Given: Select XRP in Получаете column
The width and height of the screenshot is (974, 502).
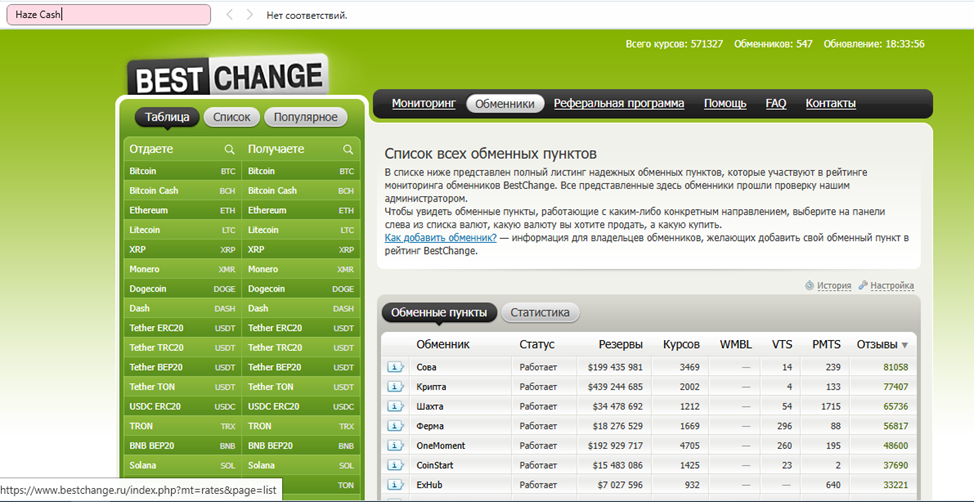Looking at the screenshot, I should (301, 249).
